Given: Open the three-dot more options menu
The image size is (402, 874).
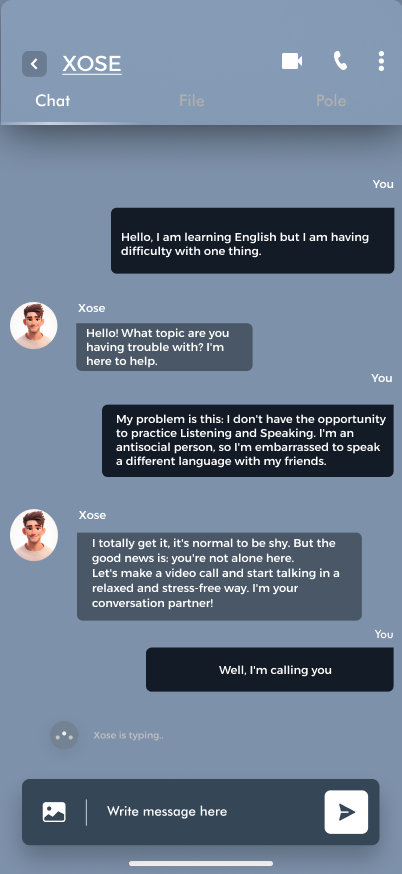Looking at the screenshot, I should [x=381, y=61].
